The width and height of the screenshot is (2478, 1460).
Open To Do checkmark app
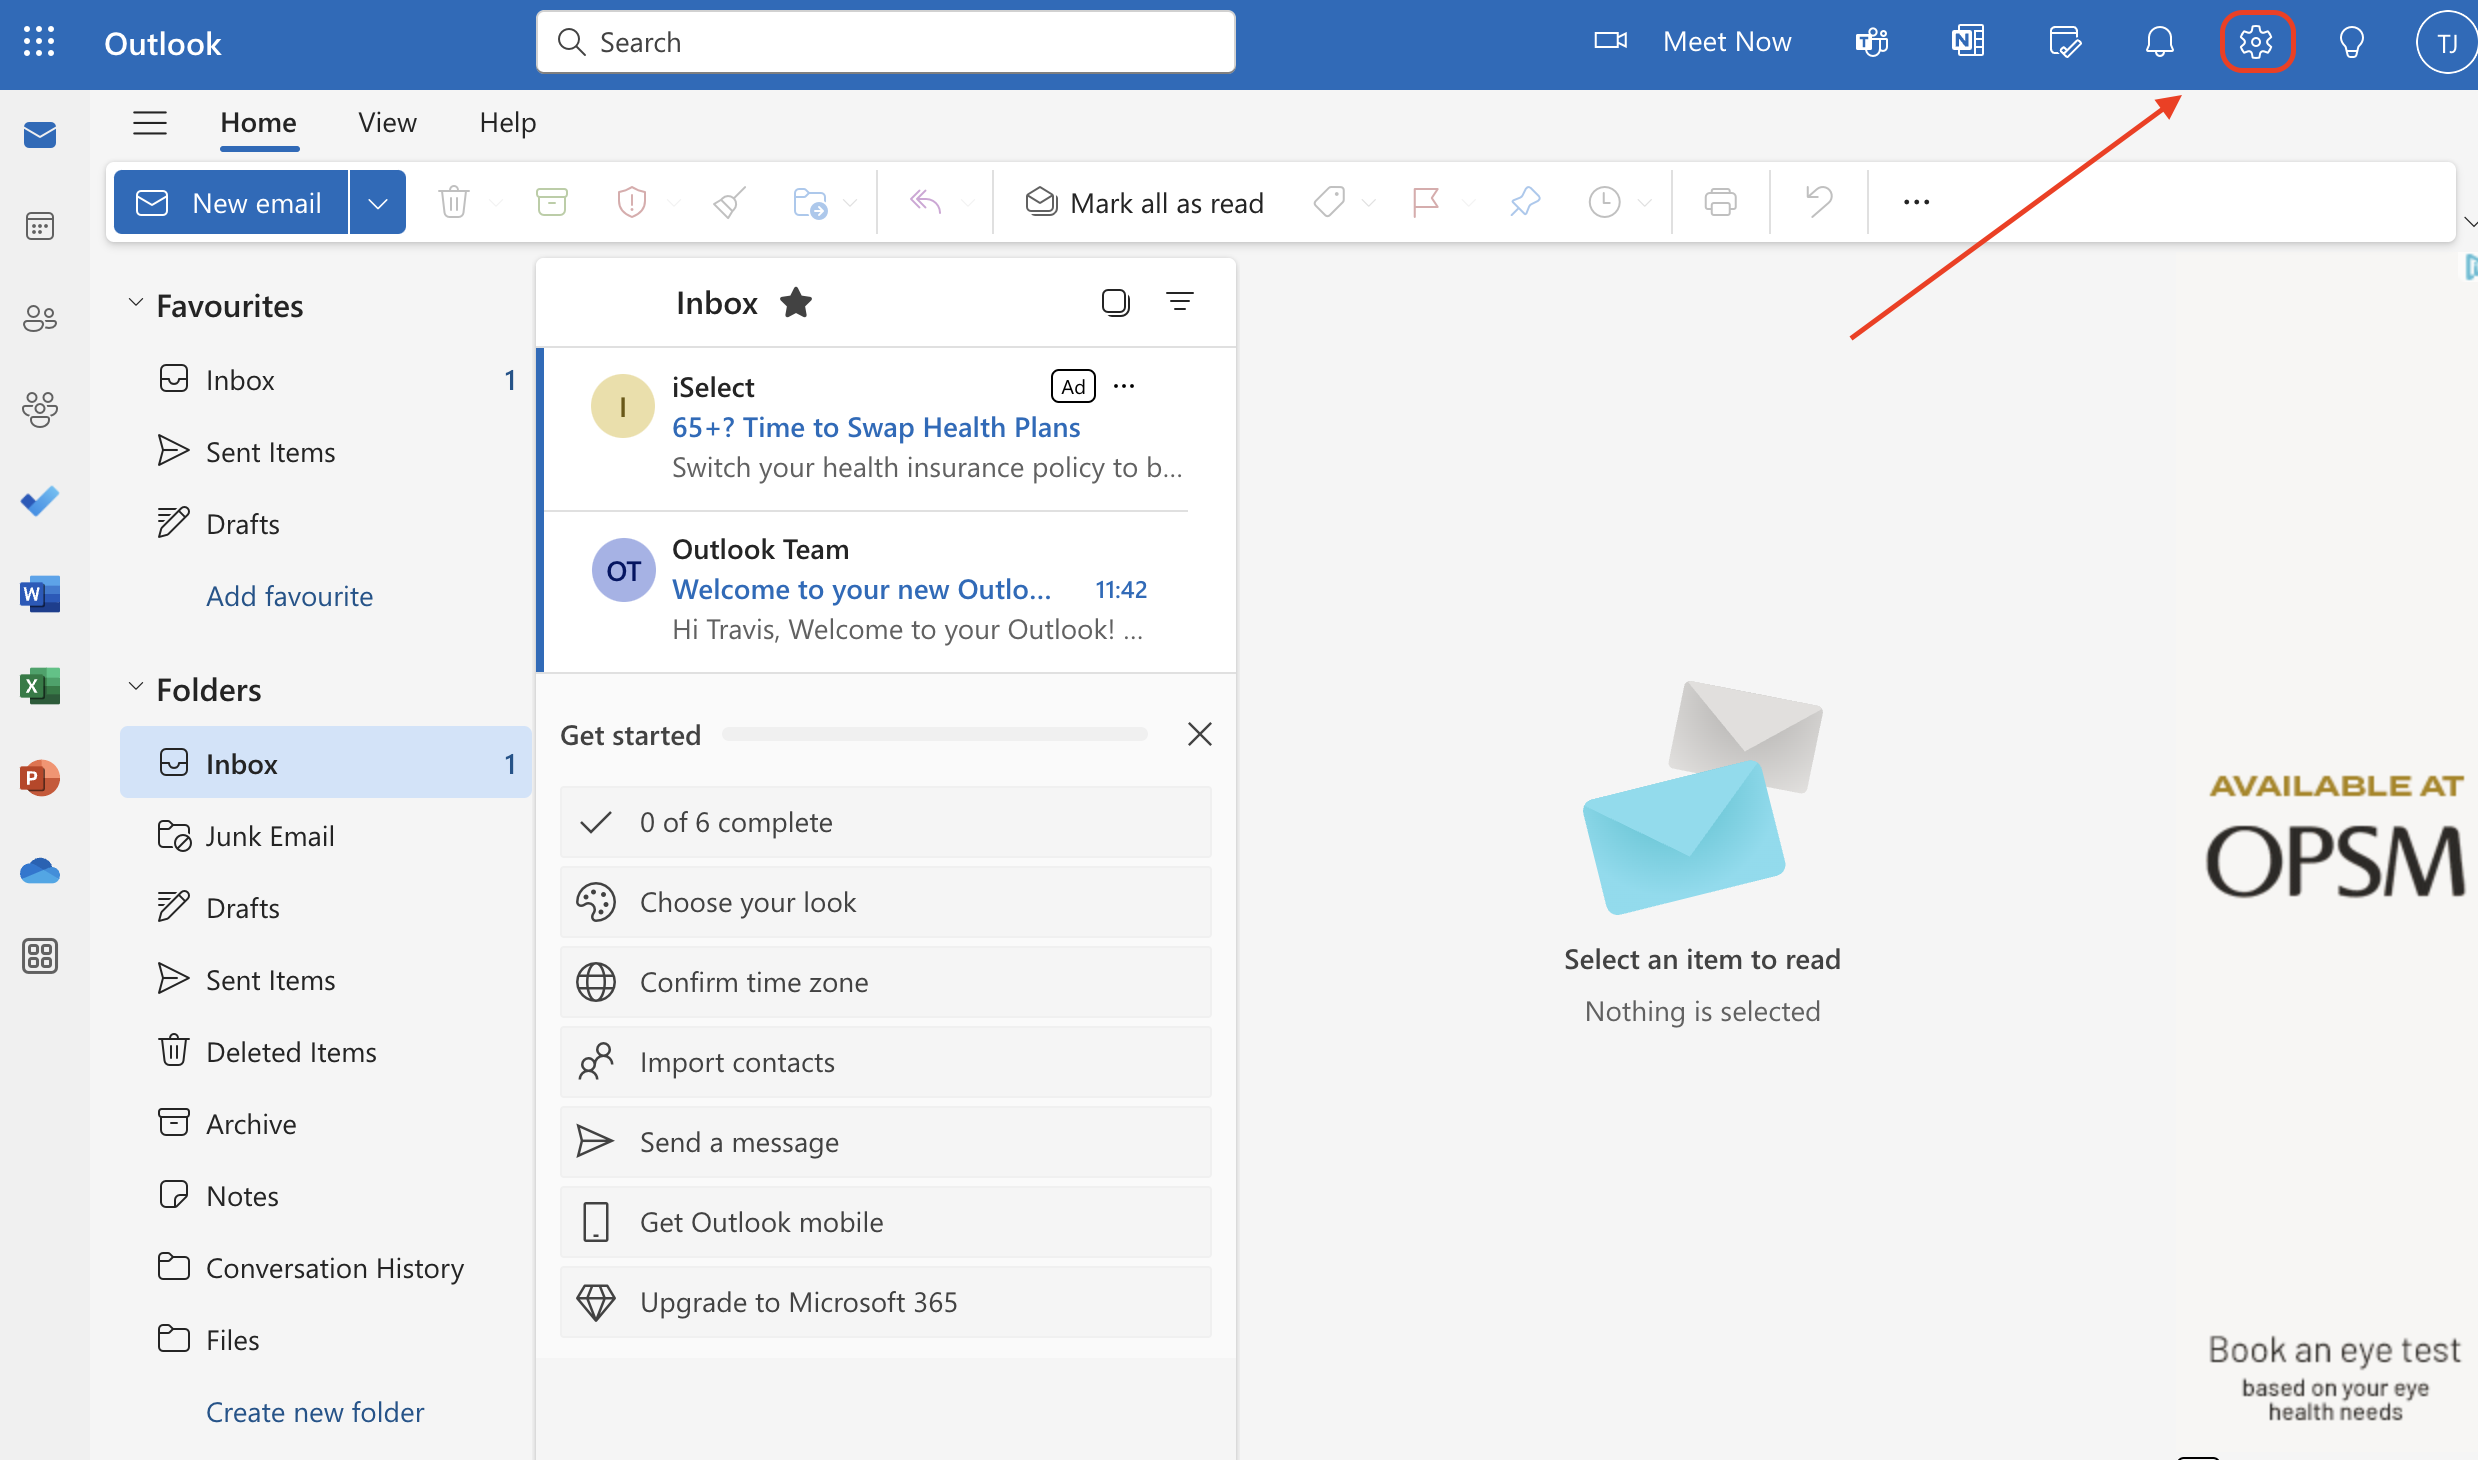tap(40, 501)
